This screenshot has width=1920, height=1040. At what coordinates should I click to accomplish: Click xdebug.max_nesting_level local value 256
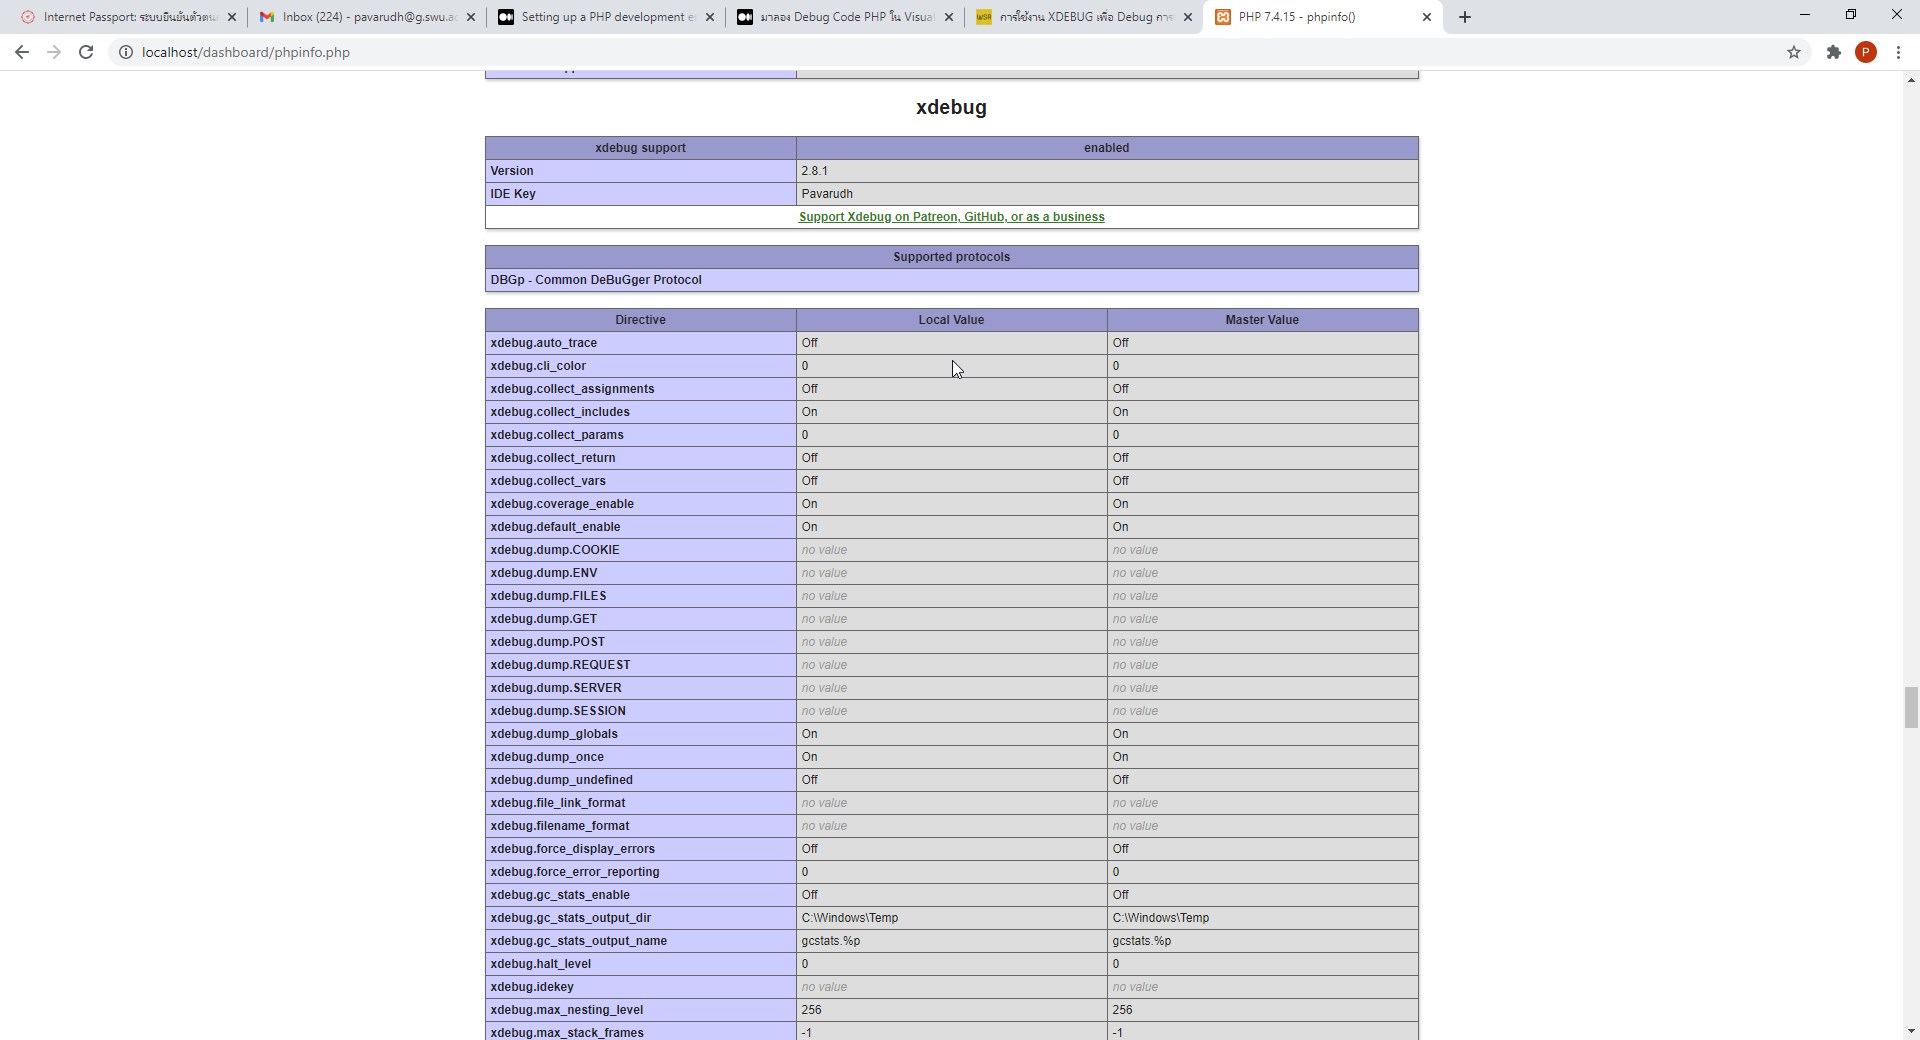click(x=811, y=1010)
